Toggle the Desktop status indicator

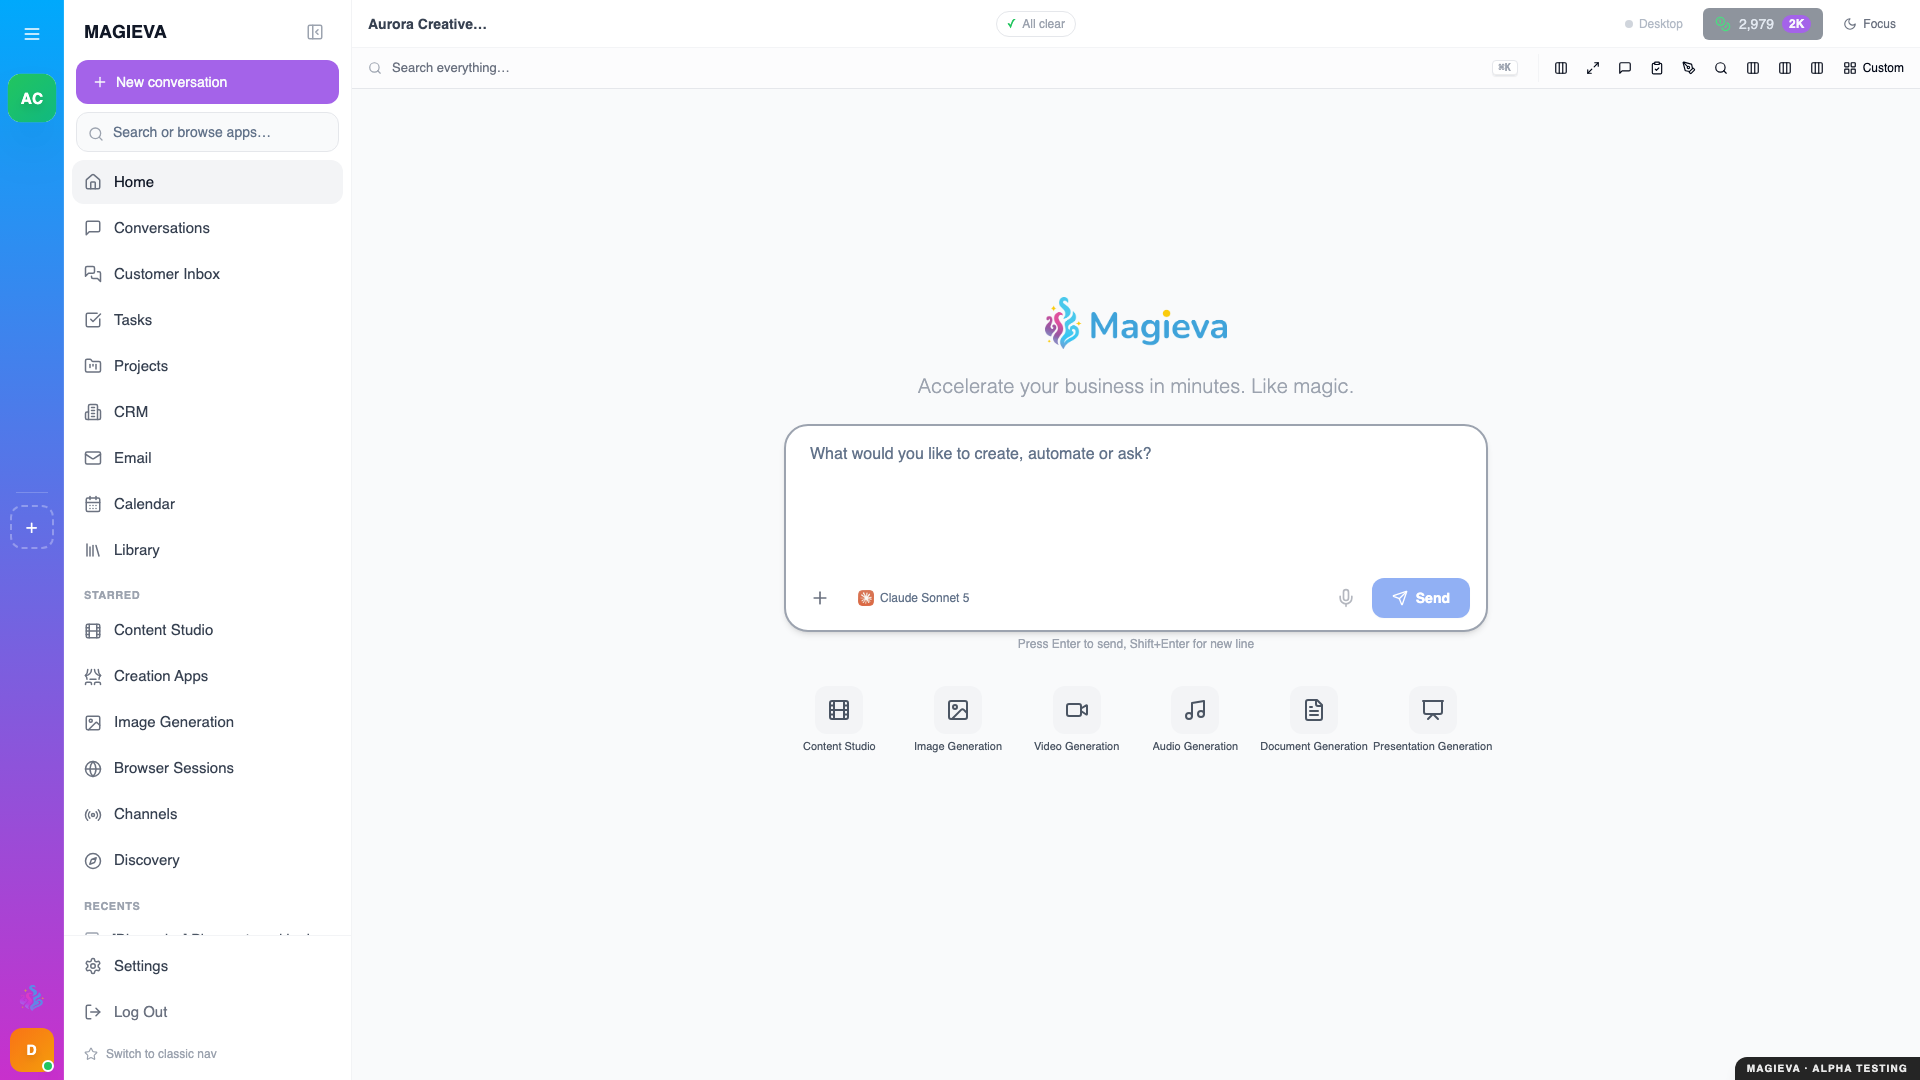1654,24
